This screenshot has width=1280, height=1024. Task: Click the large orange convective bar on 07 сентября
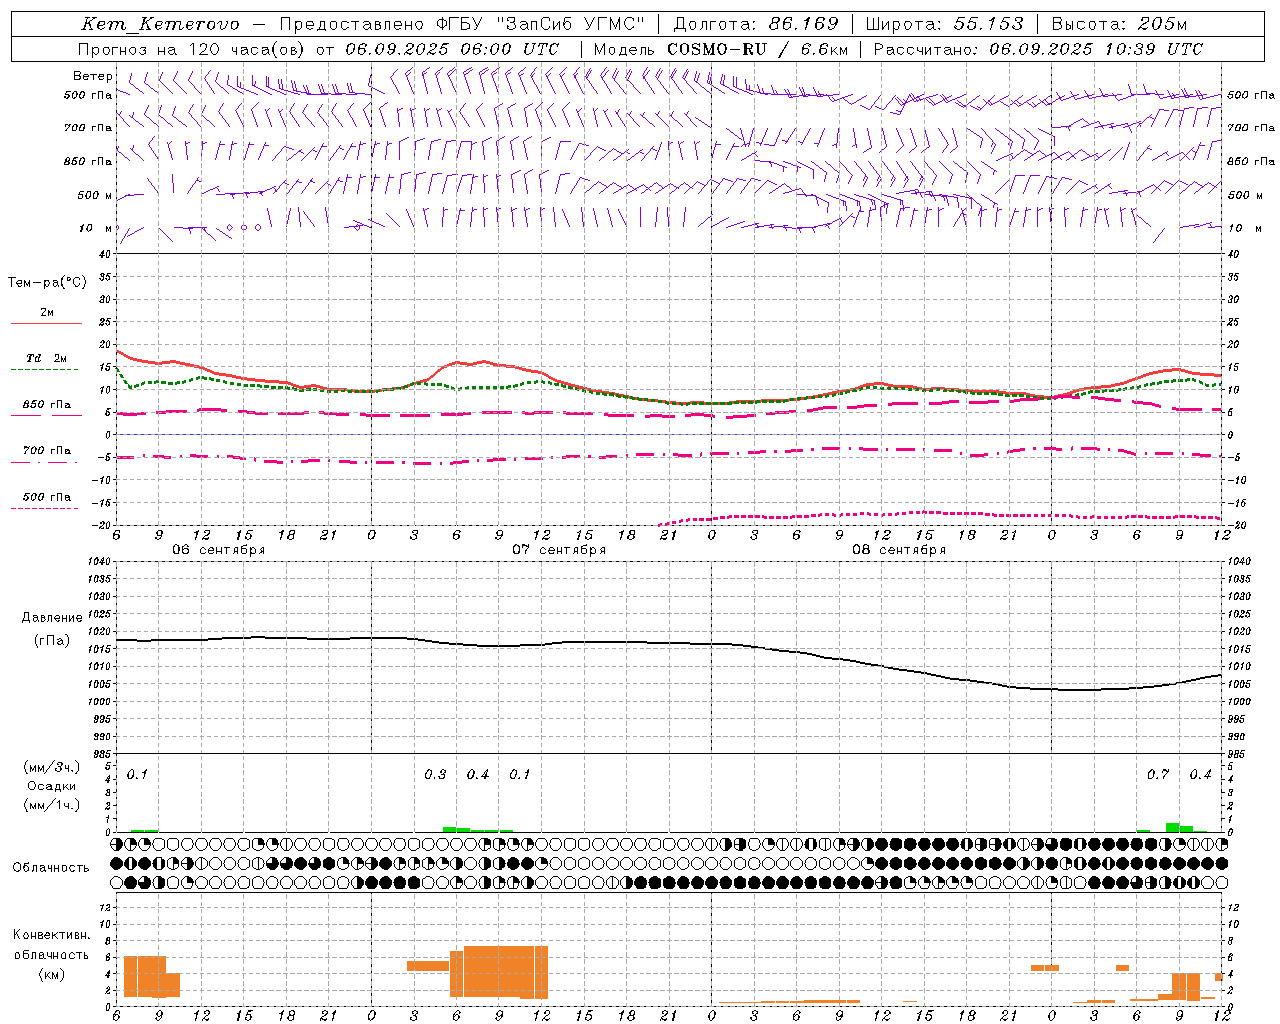click(x=499, y=971)
